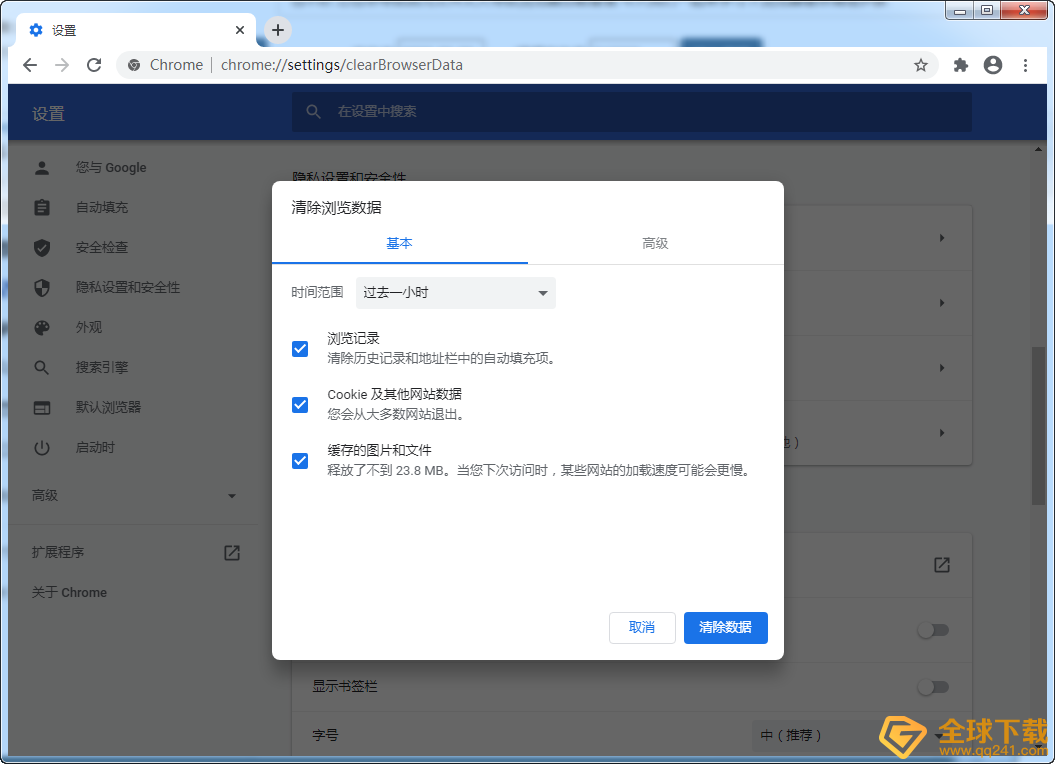
Task: Click the 安全检查 shield icon in sidebar
Action: pos(41,247)
